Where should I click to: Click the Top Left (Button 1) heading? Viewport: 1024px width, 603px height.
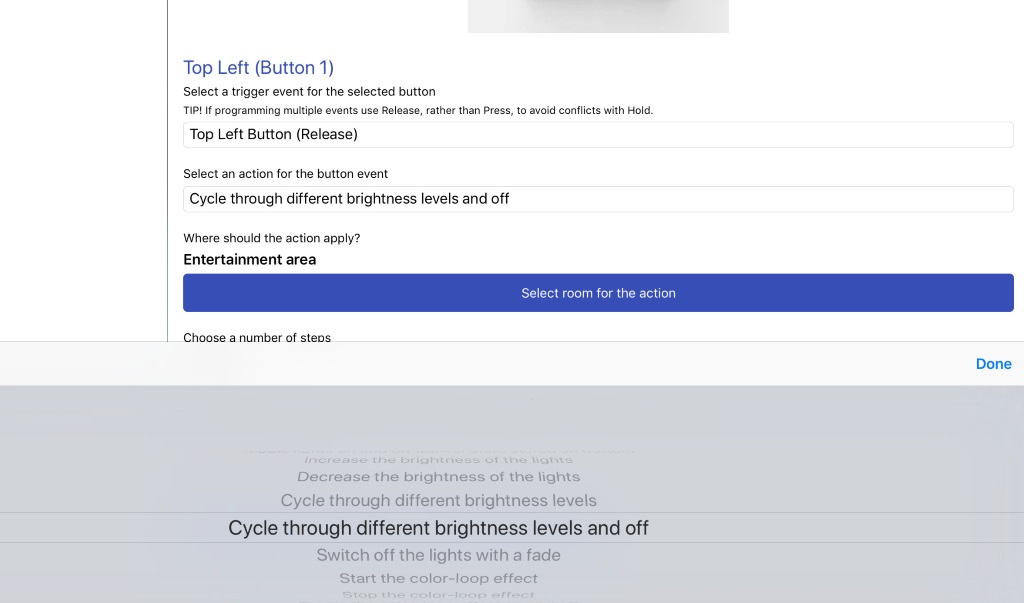pyautogui.click(x=259, y=67)
